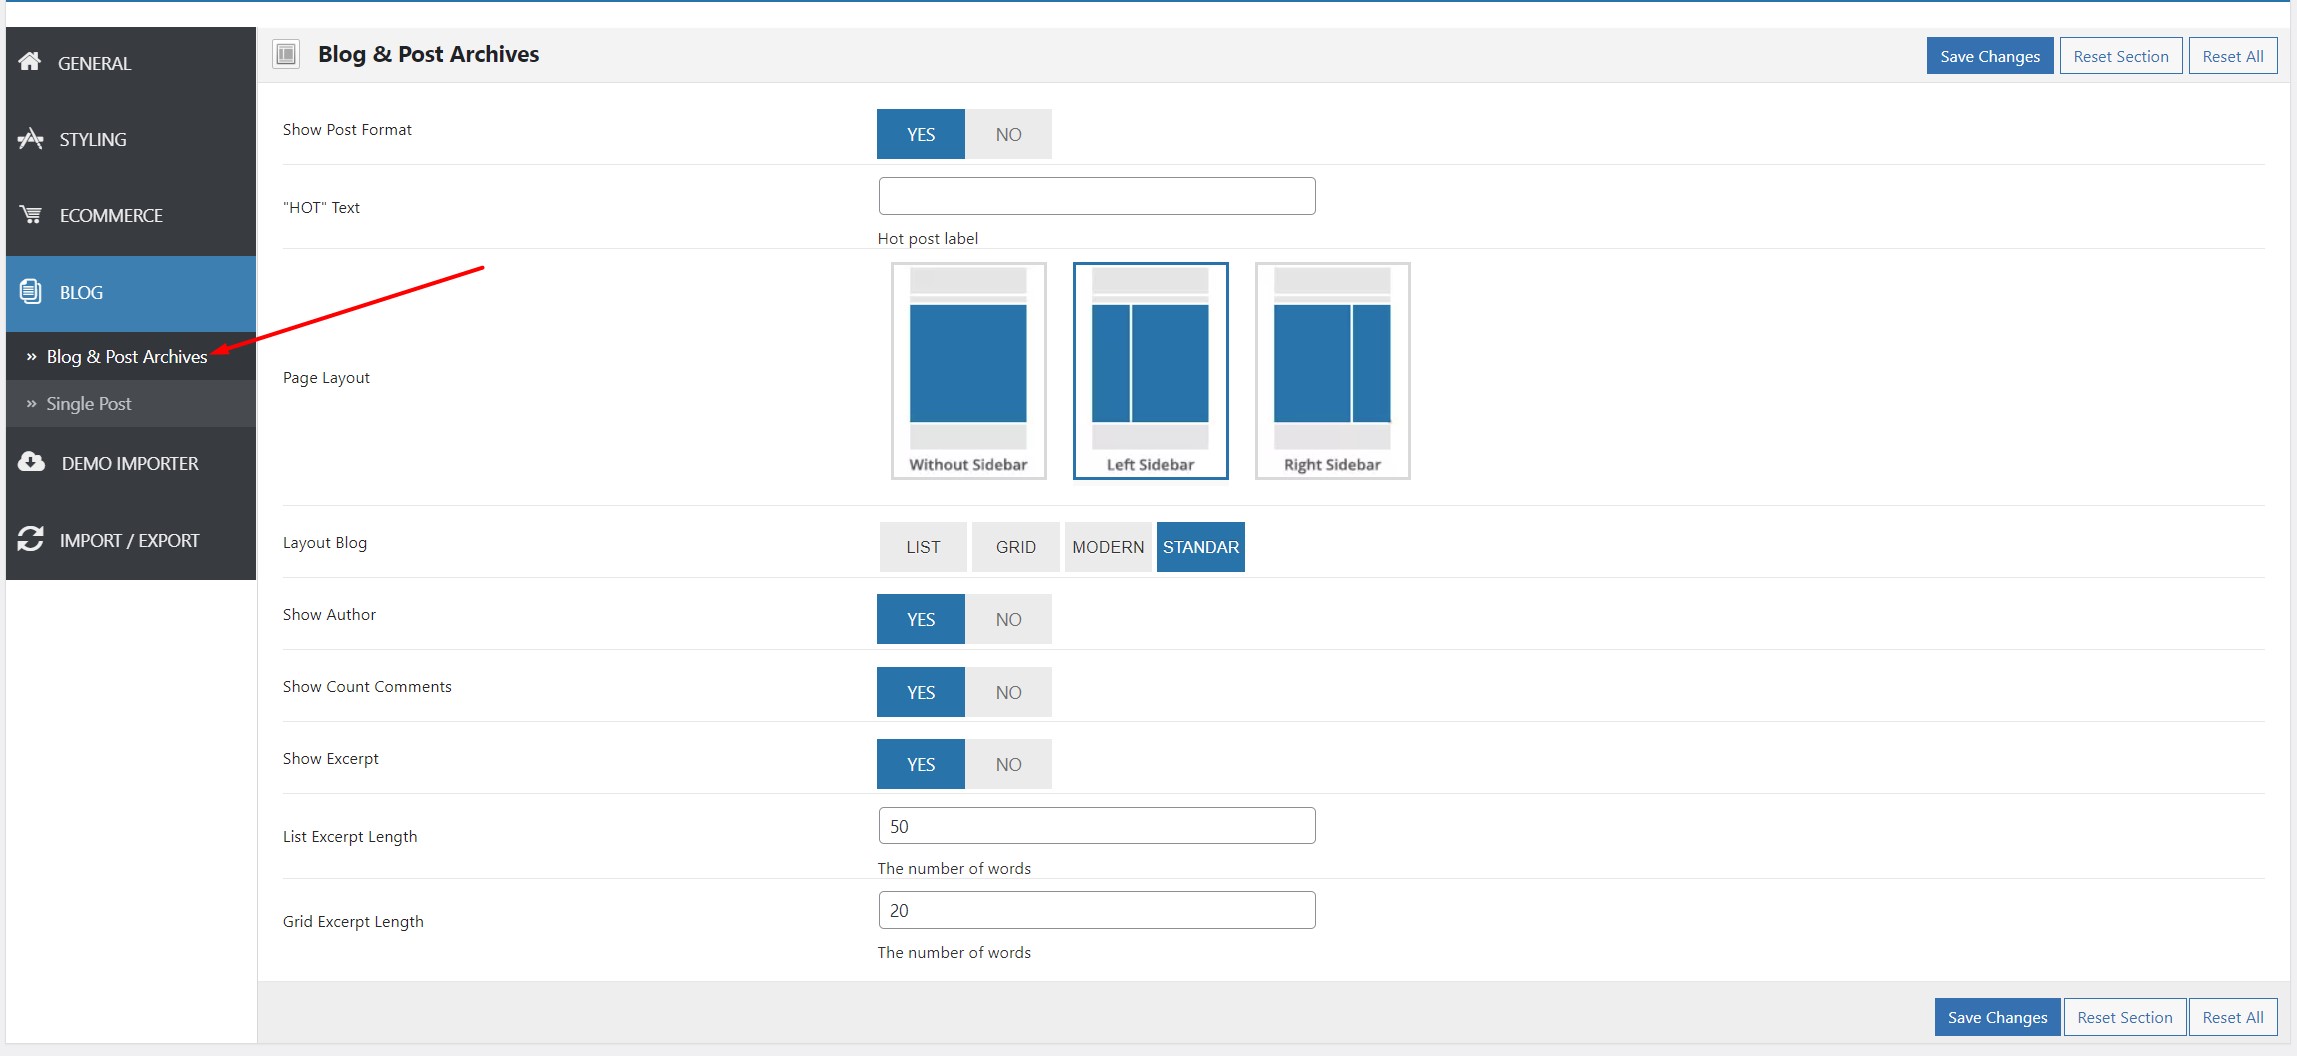This screenshot has width=2297, height=1056.
Task: Click the home icon beside General
Action: point(30,62)
